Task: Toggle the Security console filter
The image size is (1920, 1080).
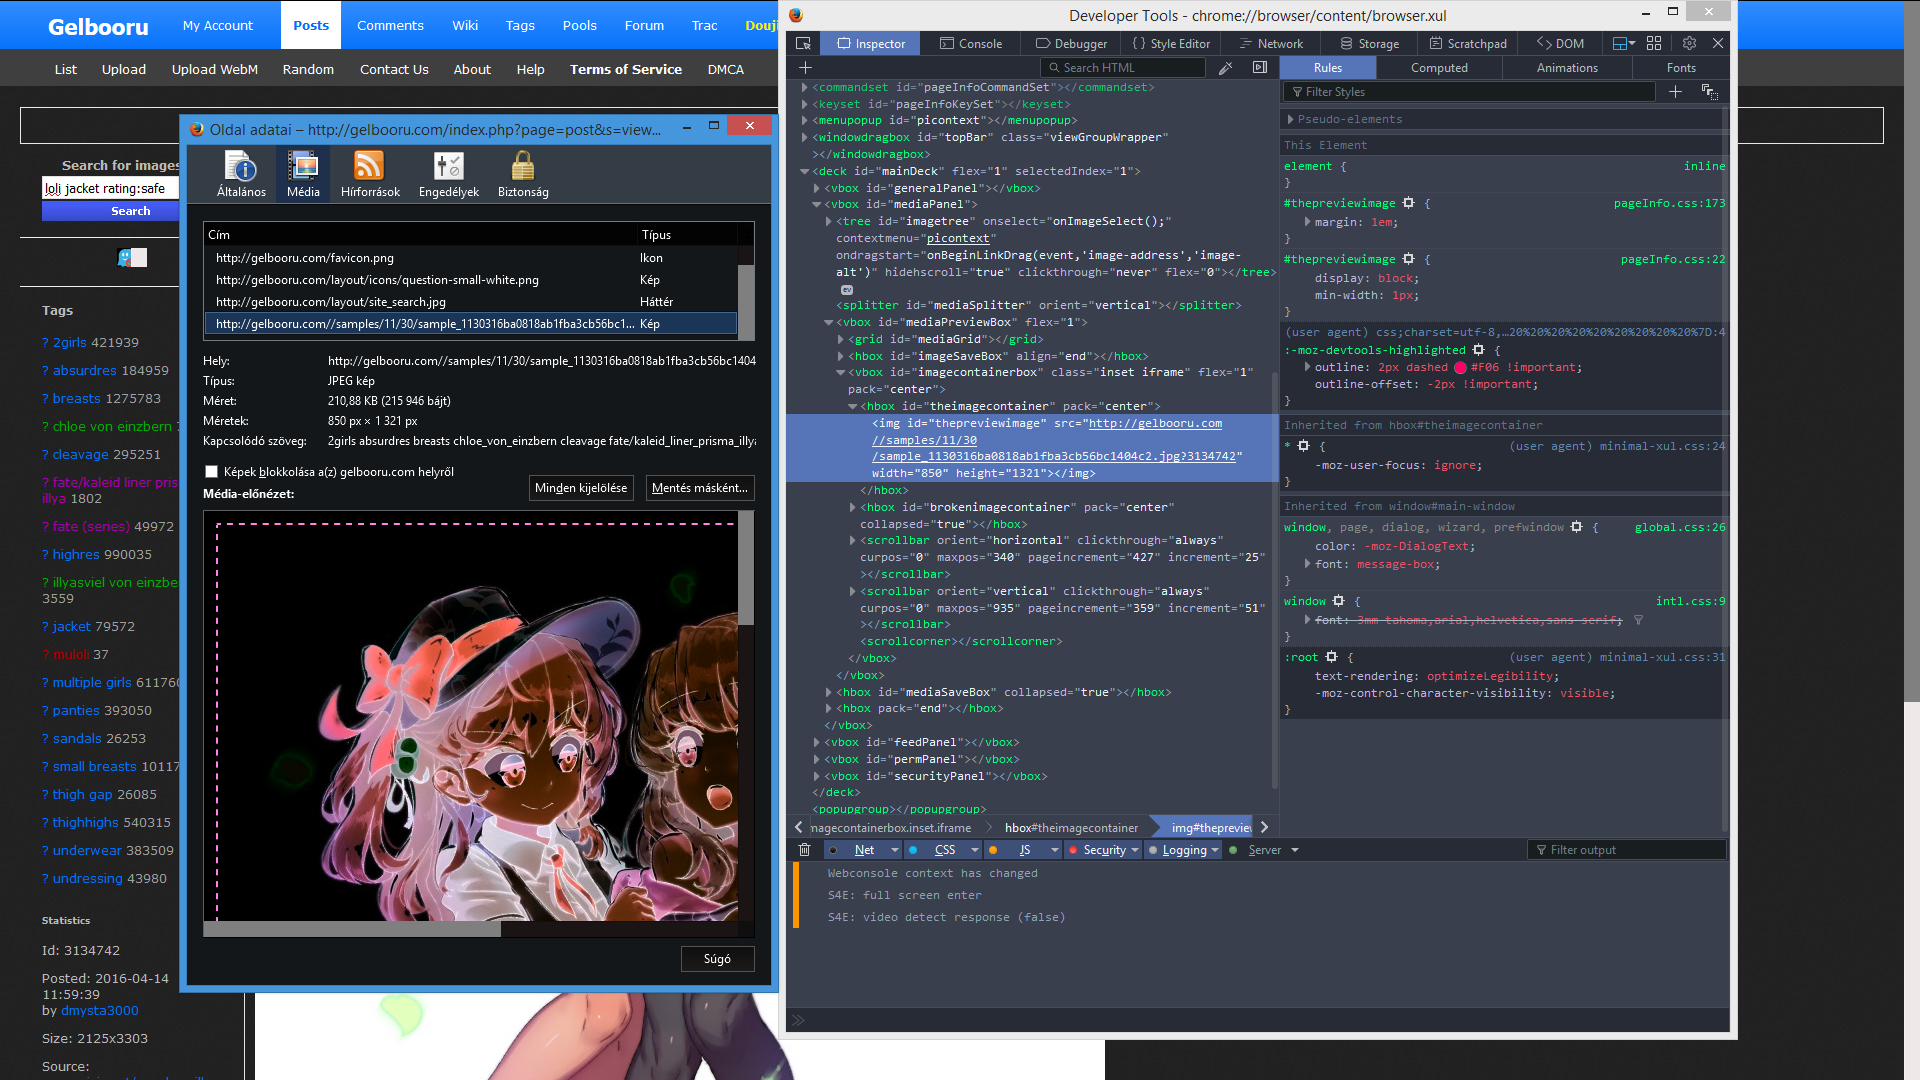Action: pyautogui.click(x=1104, y=850)
